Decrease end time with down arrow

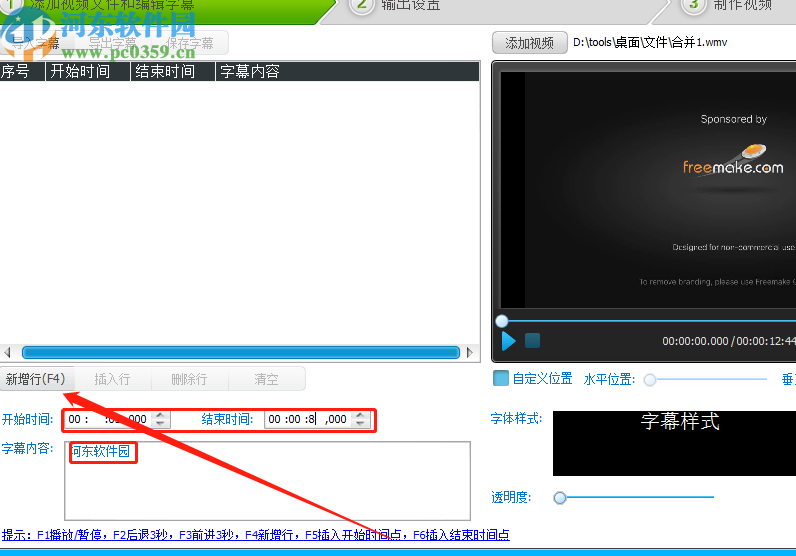pyautogui.click(x=360, y=424)
